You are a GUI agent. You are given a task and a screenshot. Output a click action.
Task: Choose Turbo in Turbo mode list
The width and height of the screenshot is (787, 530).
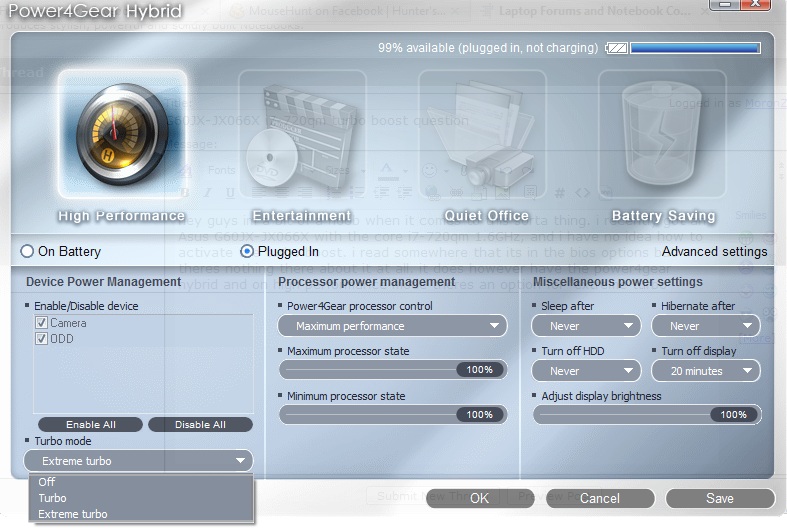pyautogui.click(x=141, y=498)
